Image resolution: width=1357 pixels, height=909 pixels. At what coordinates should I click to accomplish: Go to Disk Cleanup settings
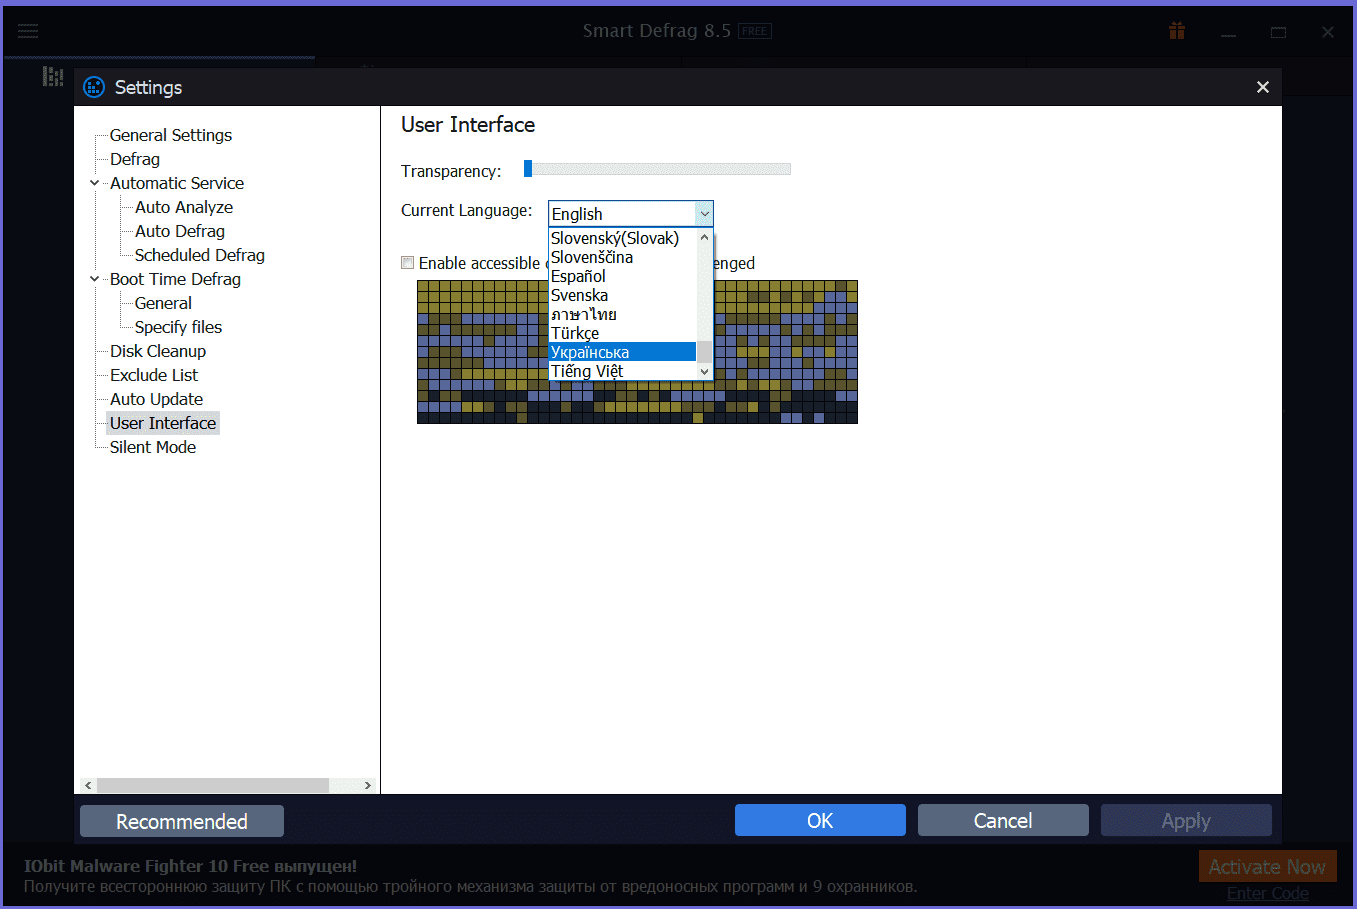pos(158,351)
